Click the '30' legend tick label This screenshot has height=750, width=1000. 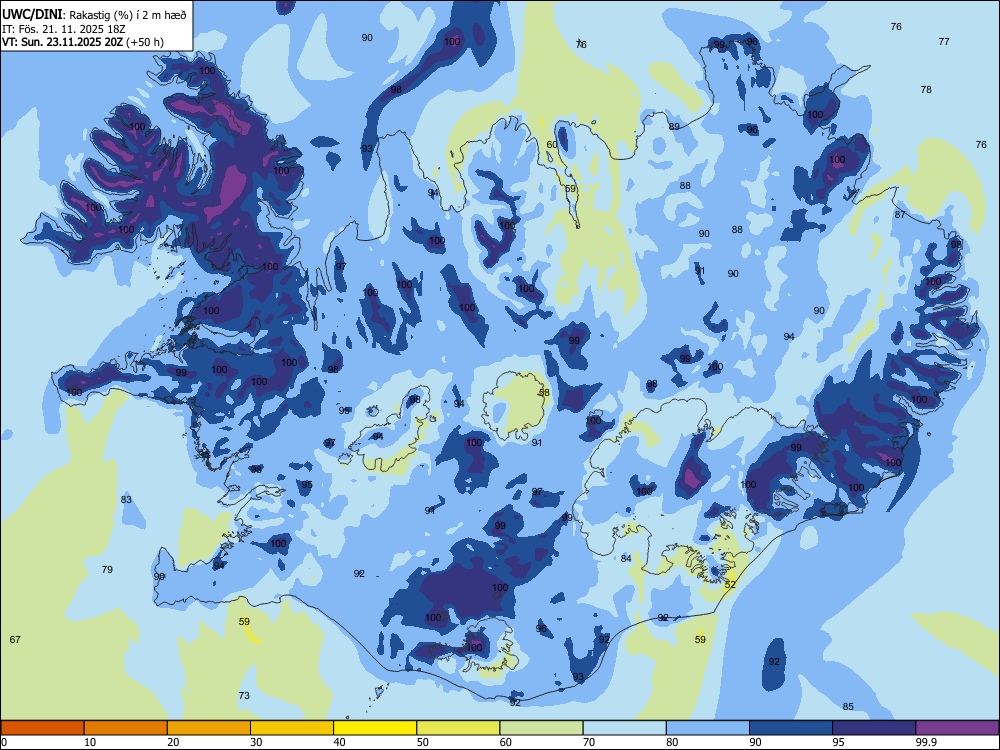pos(256,742)
